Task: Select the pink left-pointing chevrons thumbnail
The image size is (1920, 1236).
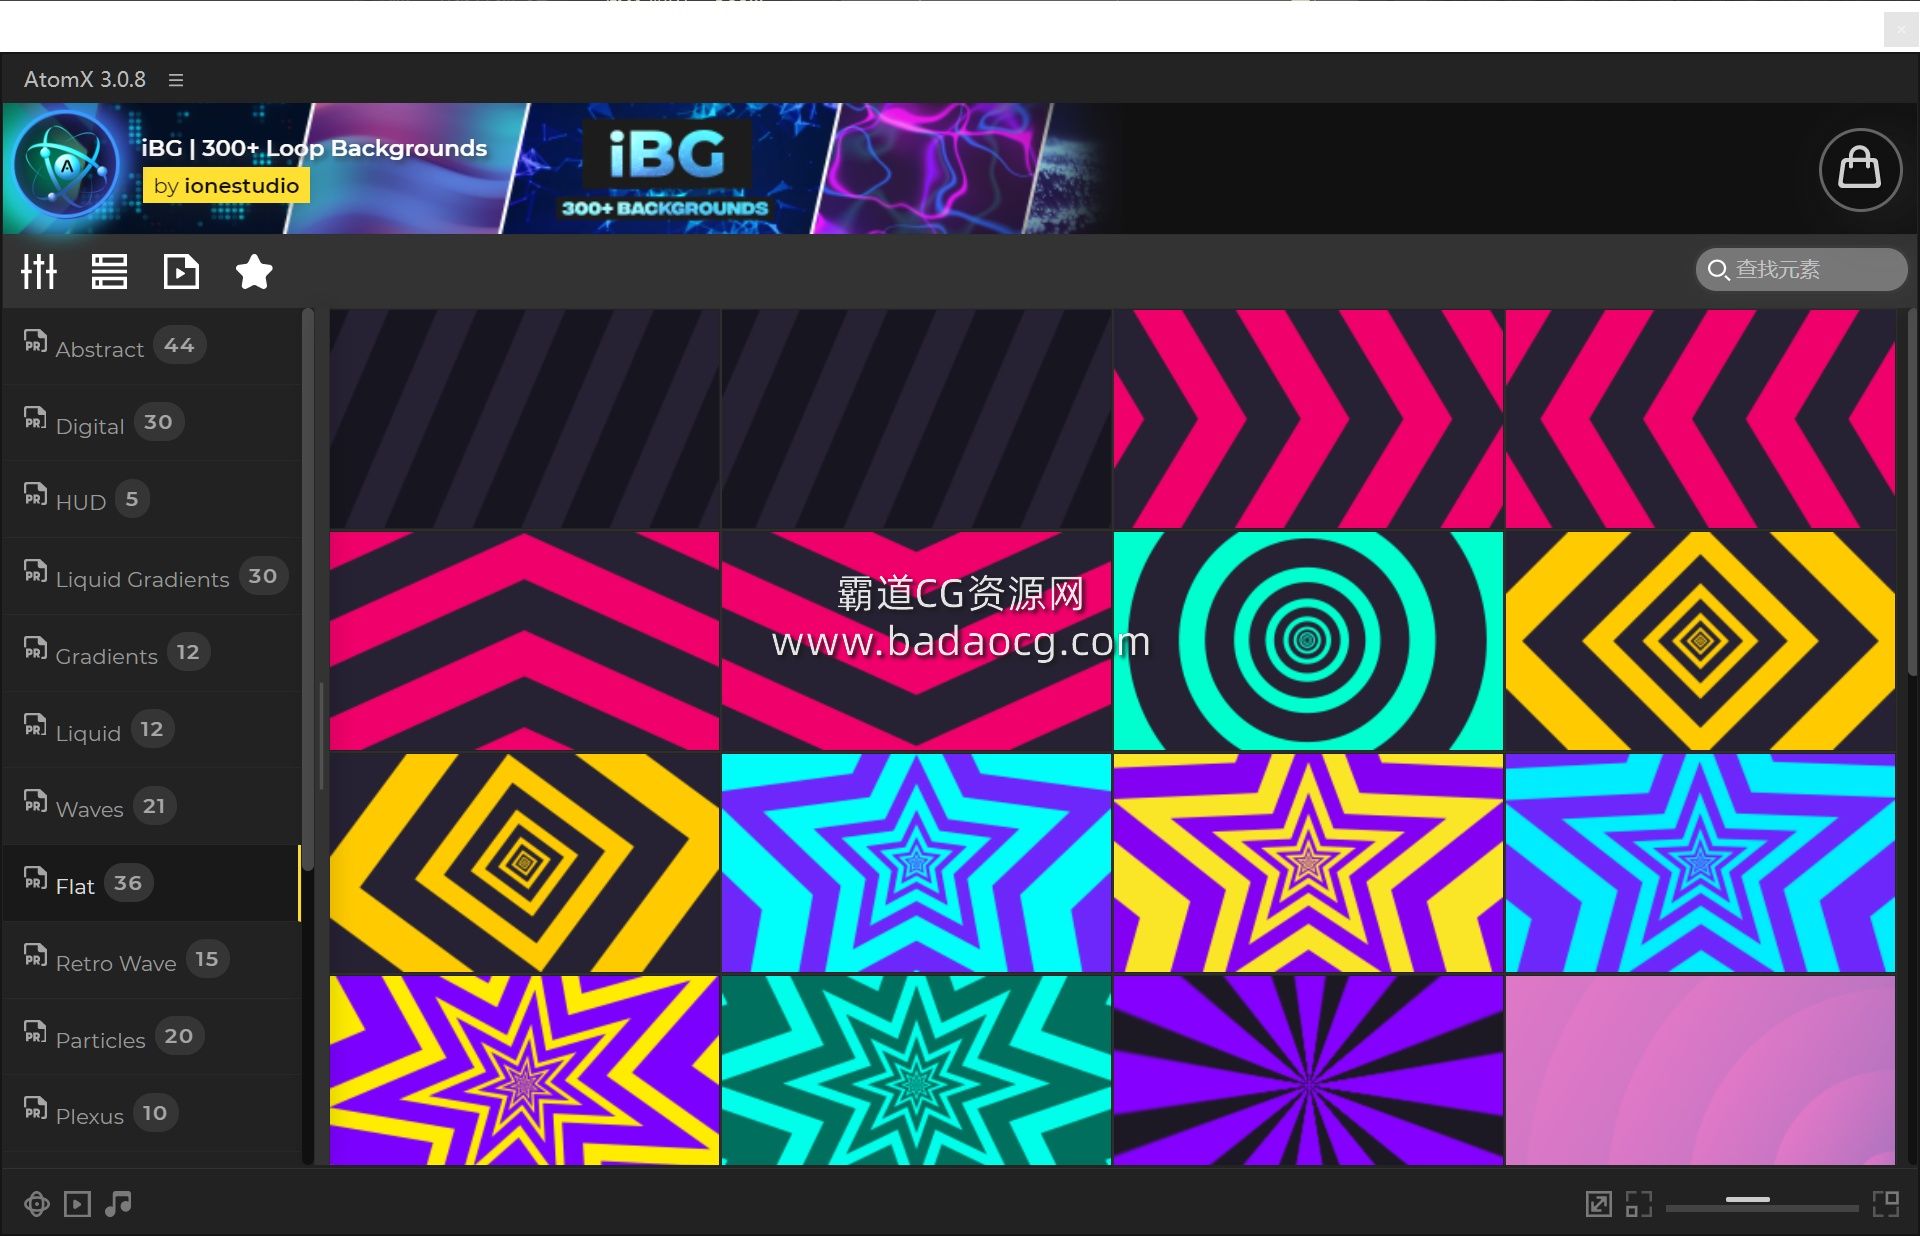Action: [x=1700, y=418]
